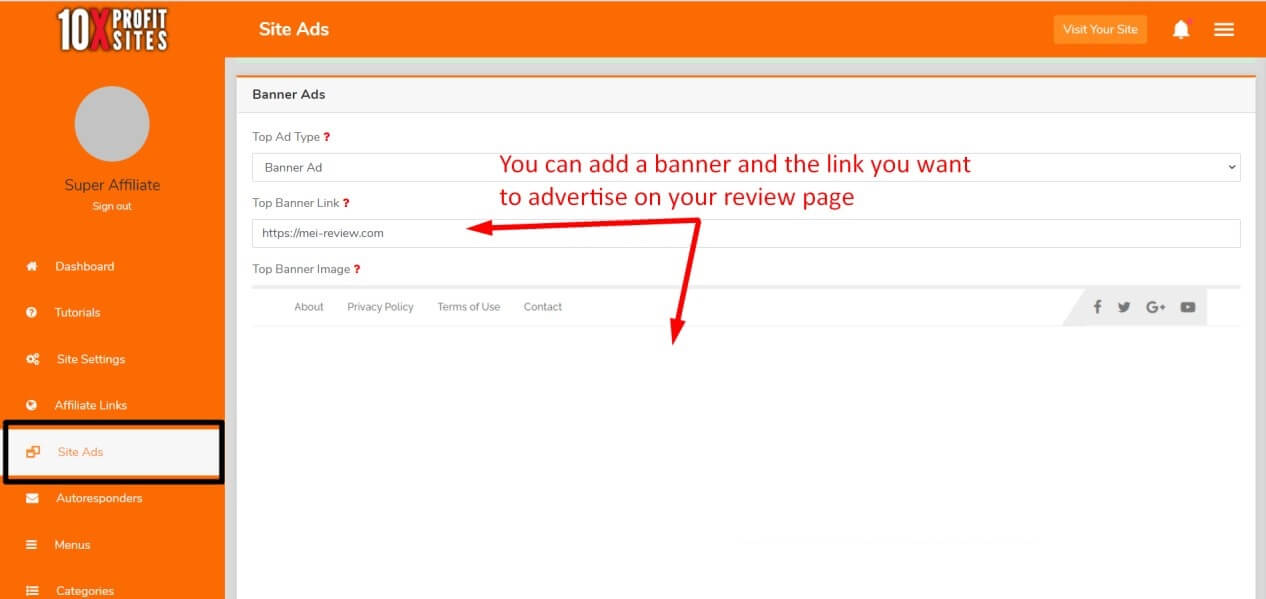The width and height of the screenshot is (1266, 599).
Task: Expand the Top Ad Type dropdown
Action: coord(745,168)
